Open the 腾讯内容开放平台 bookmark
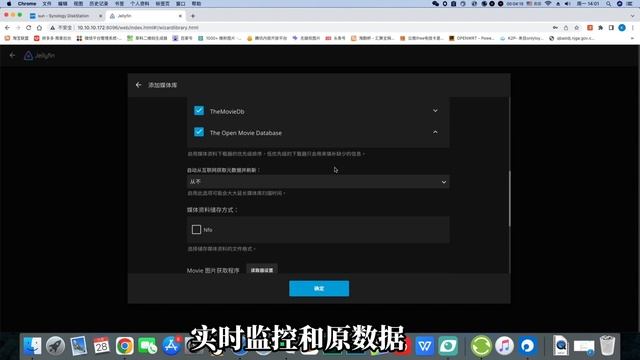 267,38
